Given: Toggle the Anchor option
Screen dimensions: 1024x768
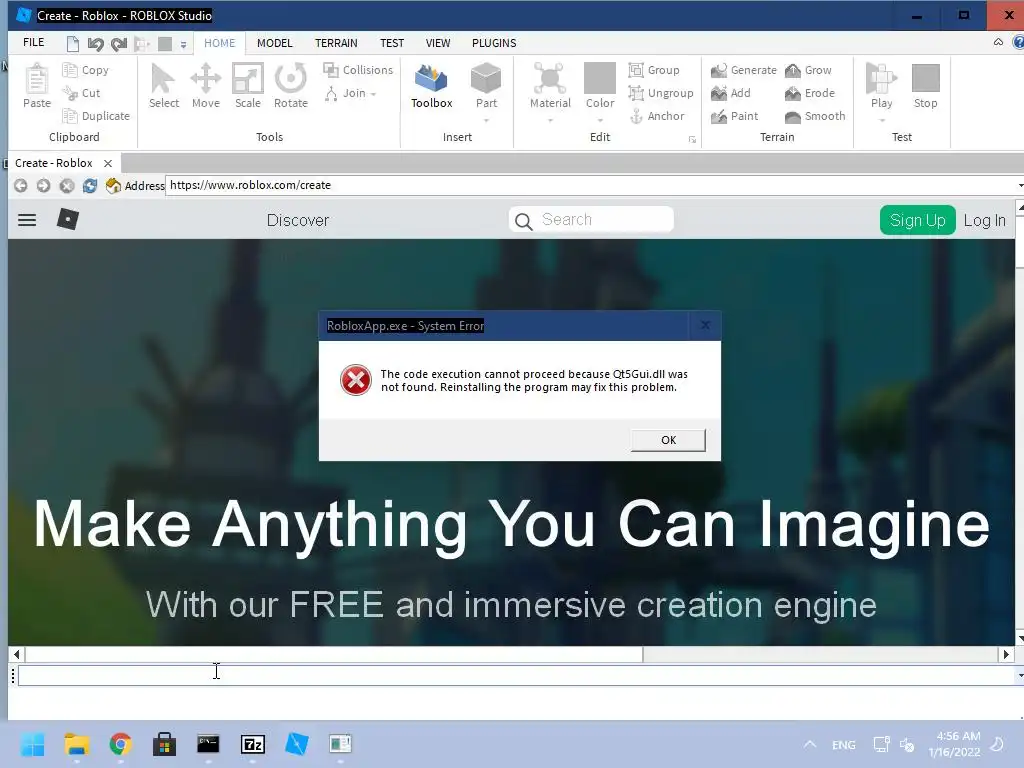Looking at the screenshot, I should click(x=657, y=116).
